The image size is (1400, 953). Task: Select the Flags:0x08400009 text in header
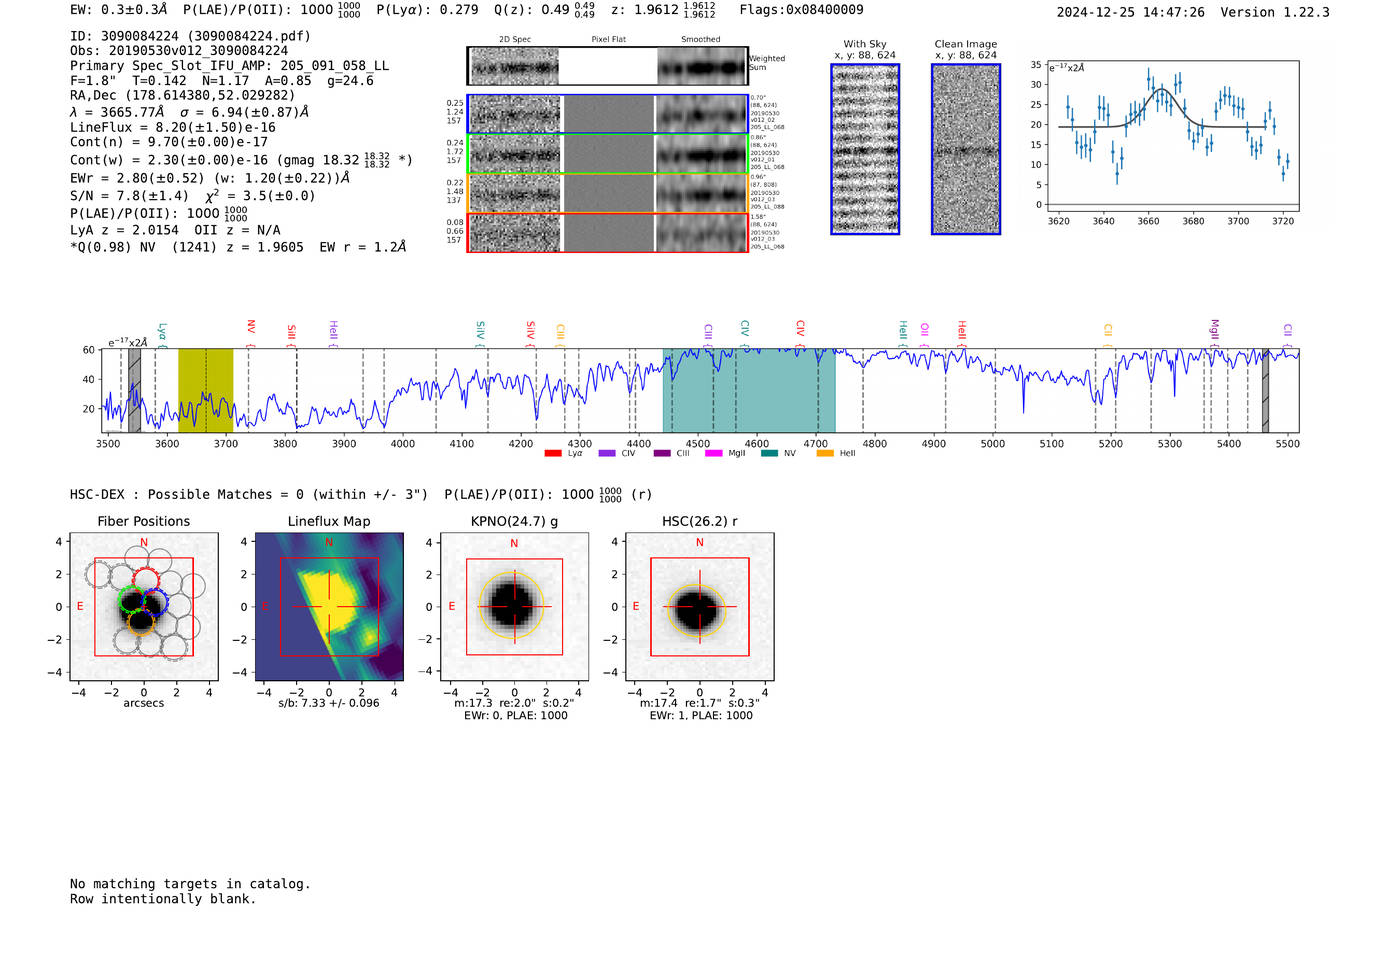(801, 10)
